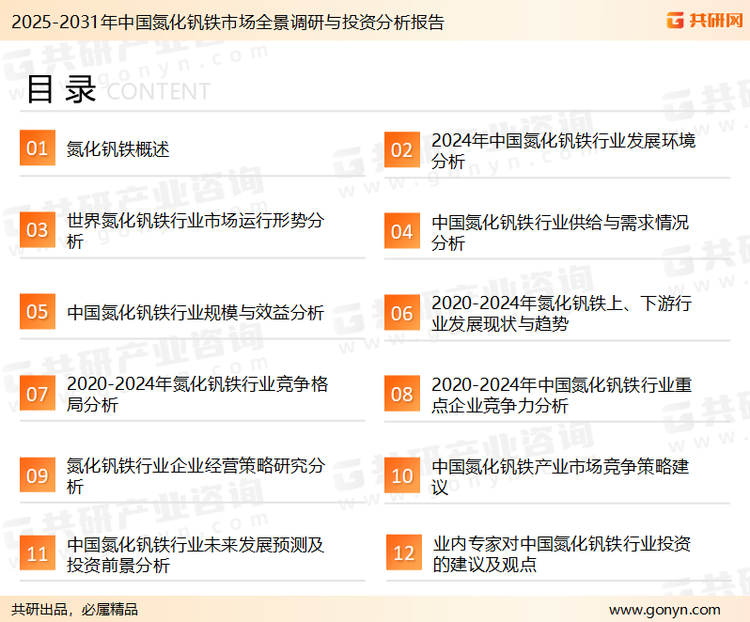Select the 07 chapter number badge

(x=37, y=394)
